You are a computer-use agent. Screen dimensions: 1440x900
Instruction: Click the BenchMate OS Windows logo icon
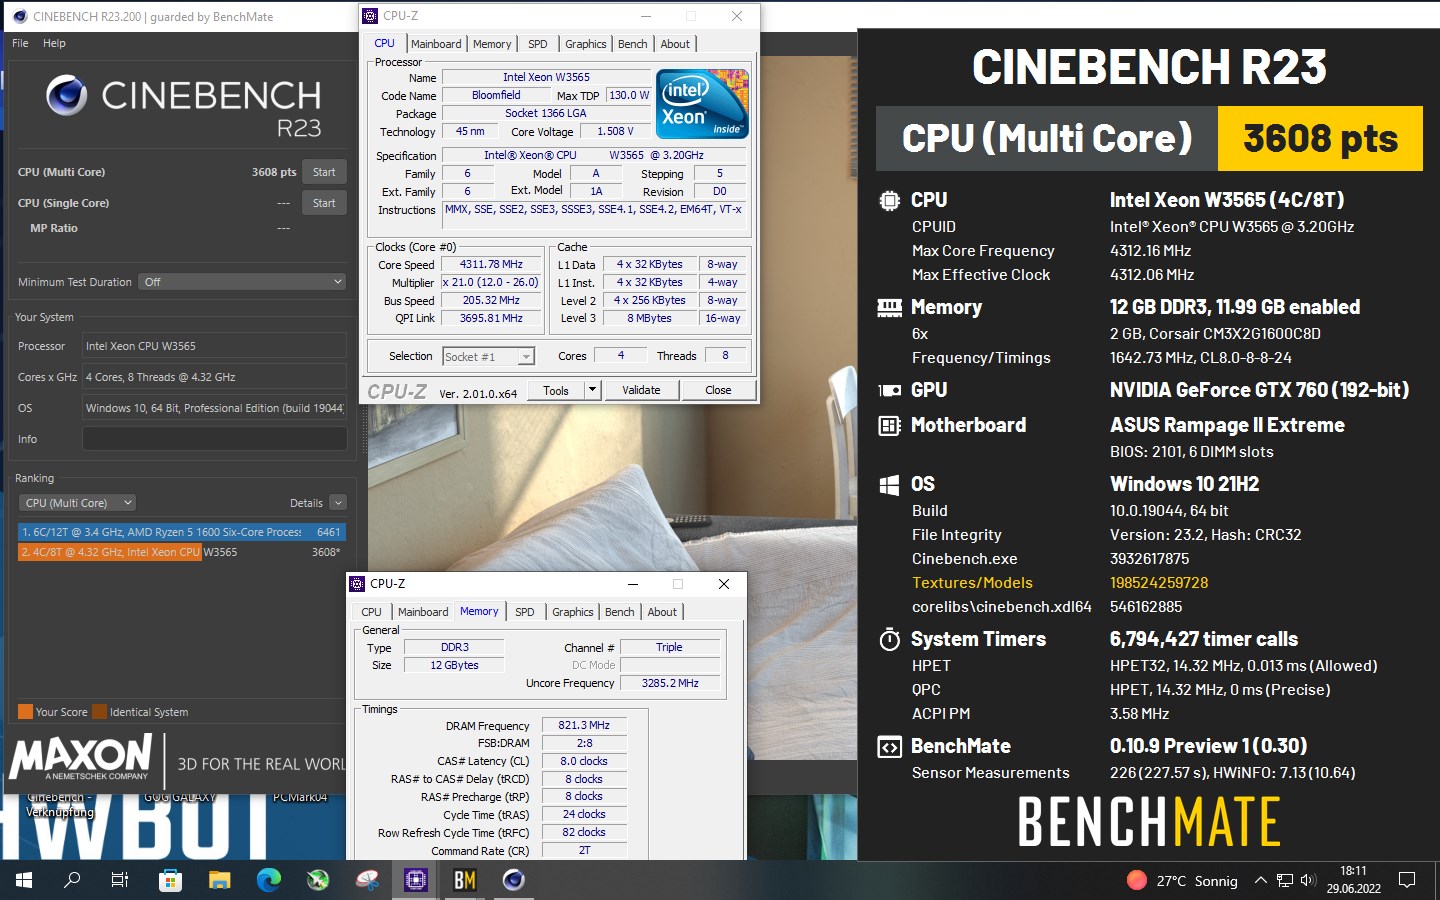889,485
